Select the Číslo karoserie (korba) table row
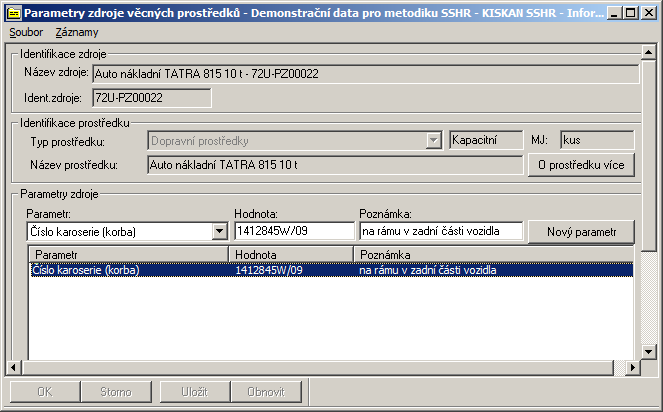Image resolution: width=663 pixels, height=412 pixels. tap(332, 270)
